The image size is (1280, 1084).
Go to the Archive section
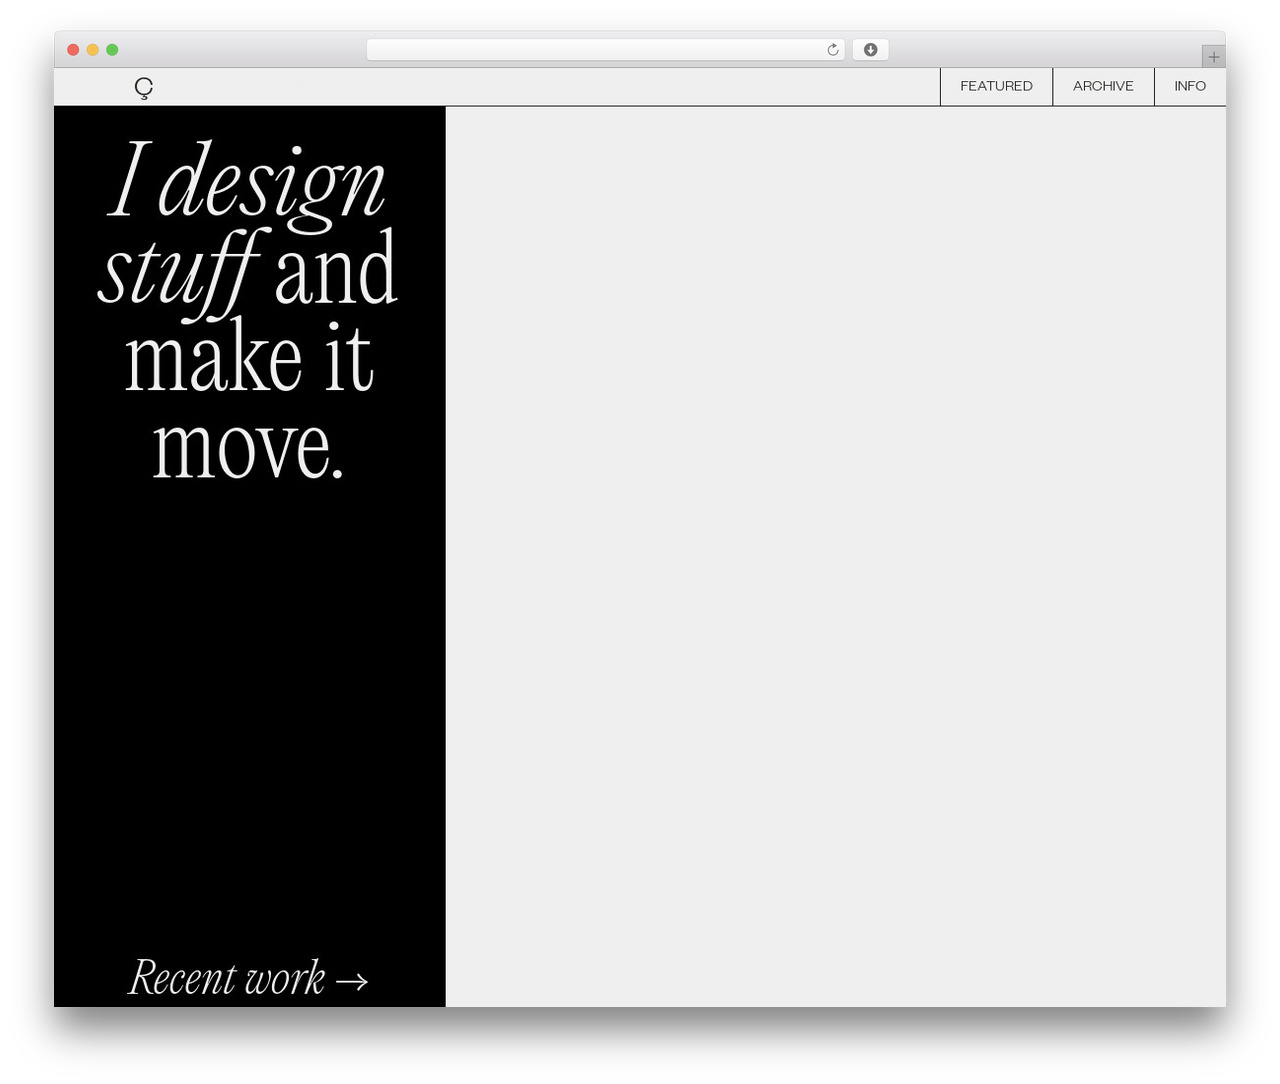point(1103,86)
